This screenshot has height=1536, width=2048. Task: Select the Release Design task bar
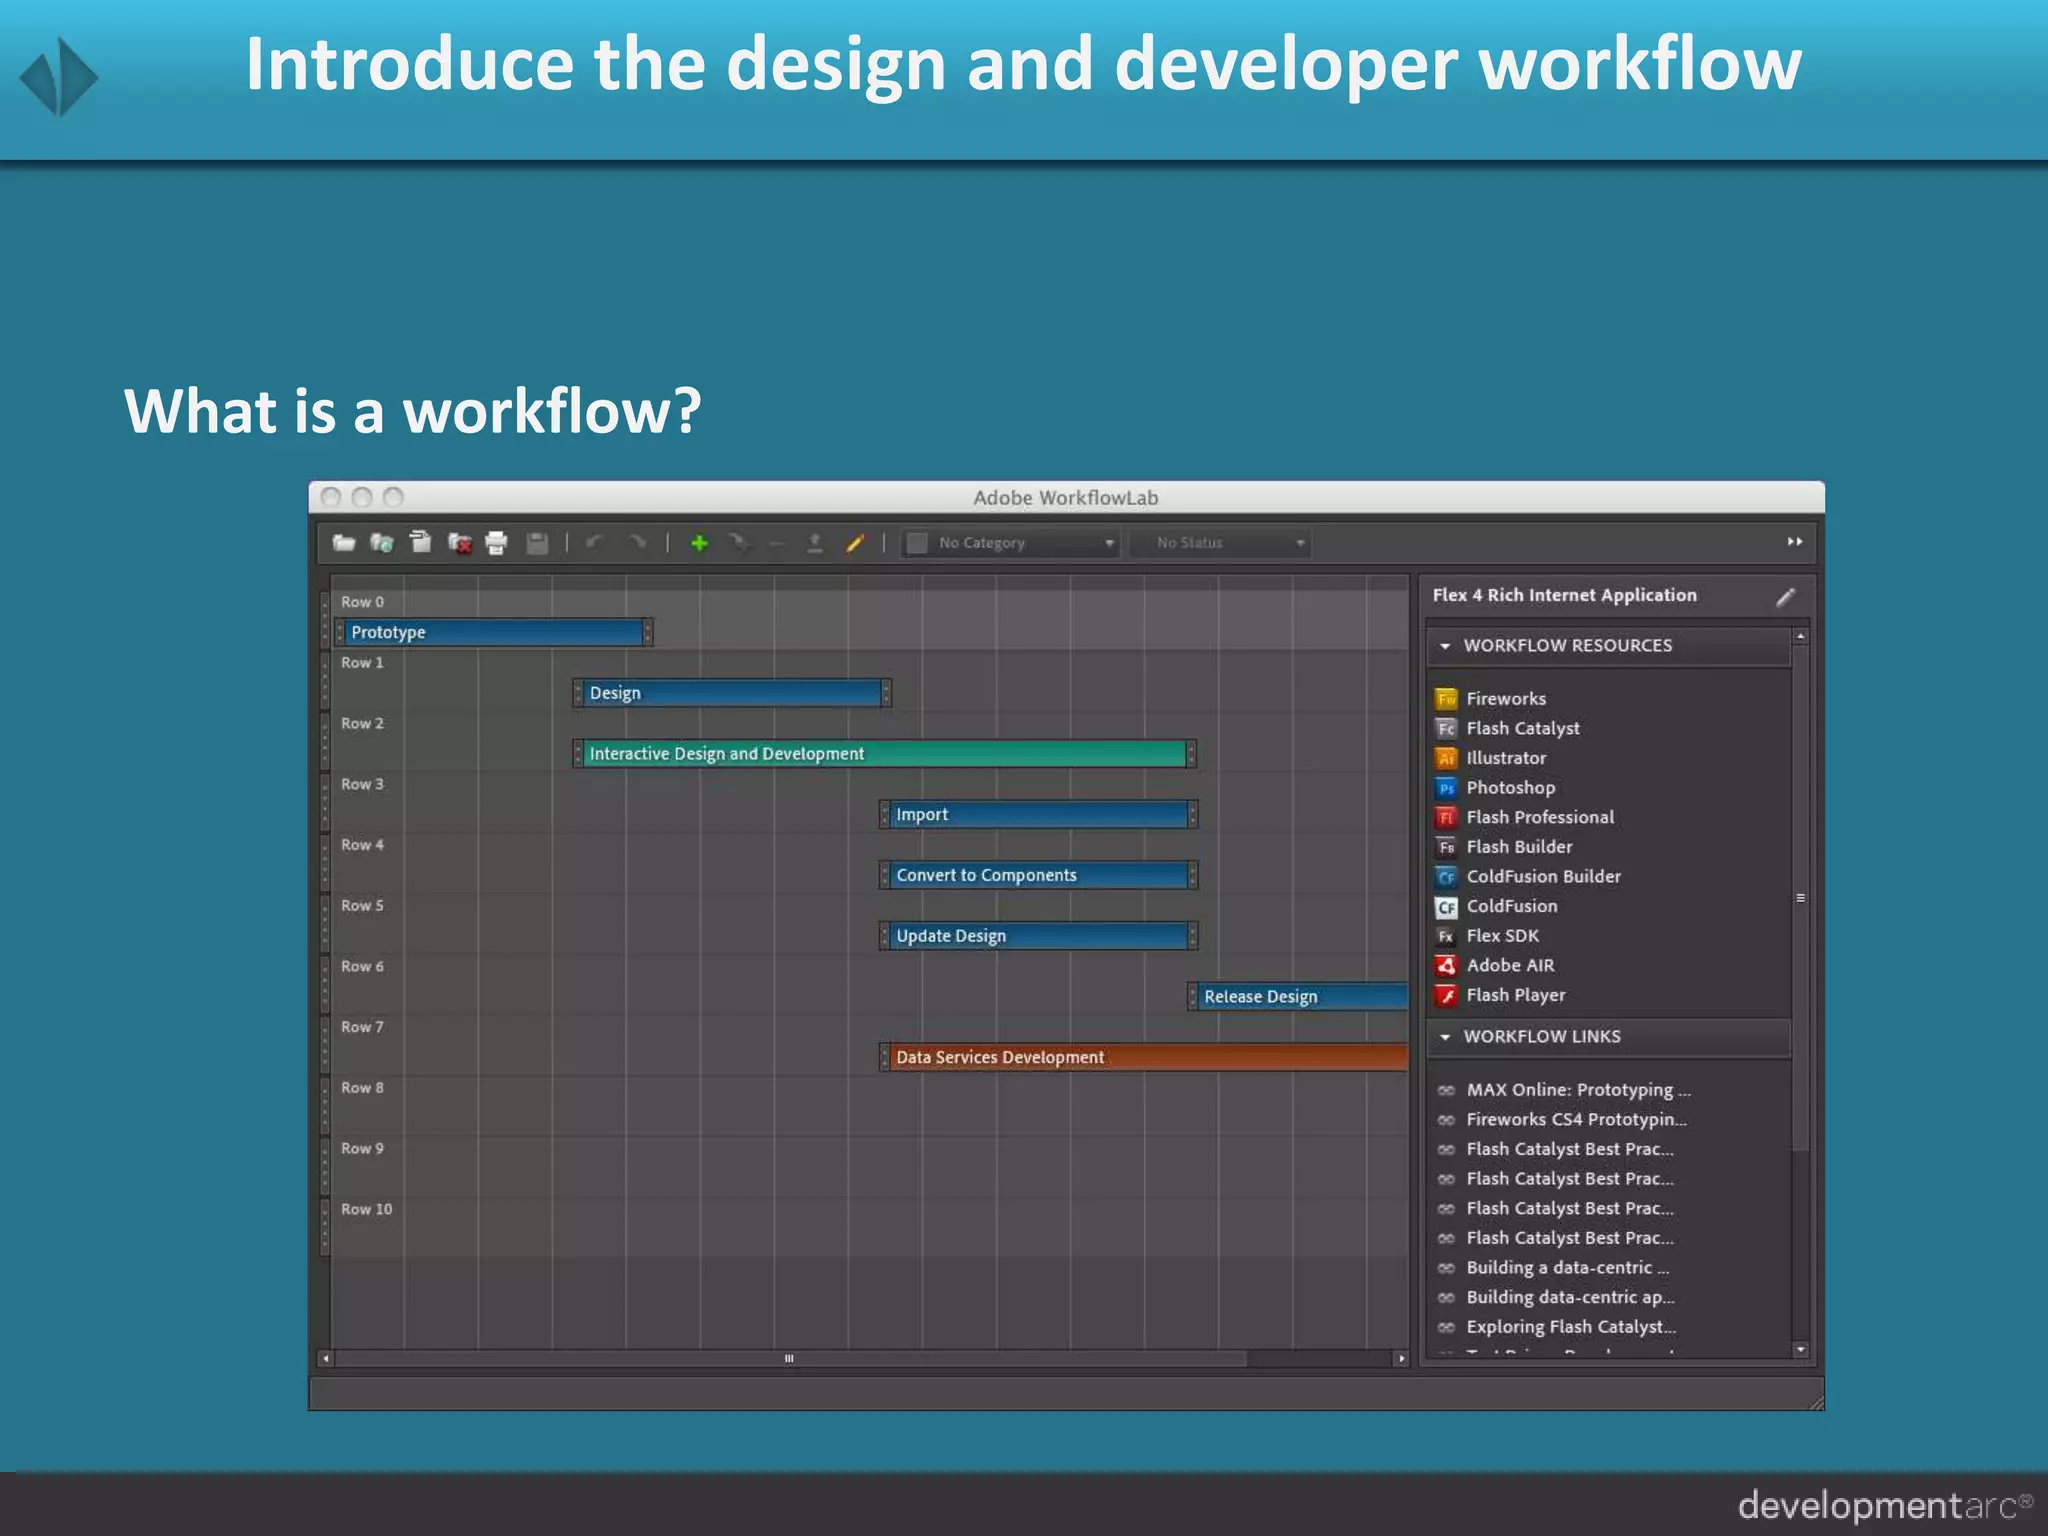click(x=1298, y=997)
